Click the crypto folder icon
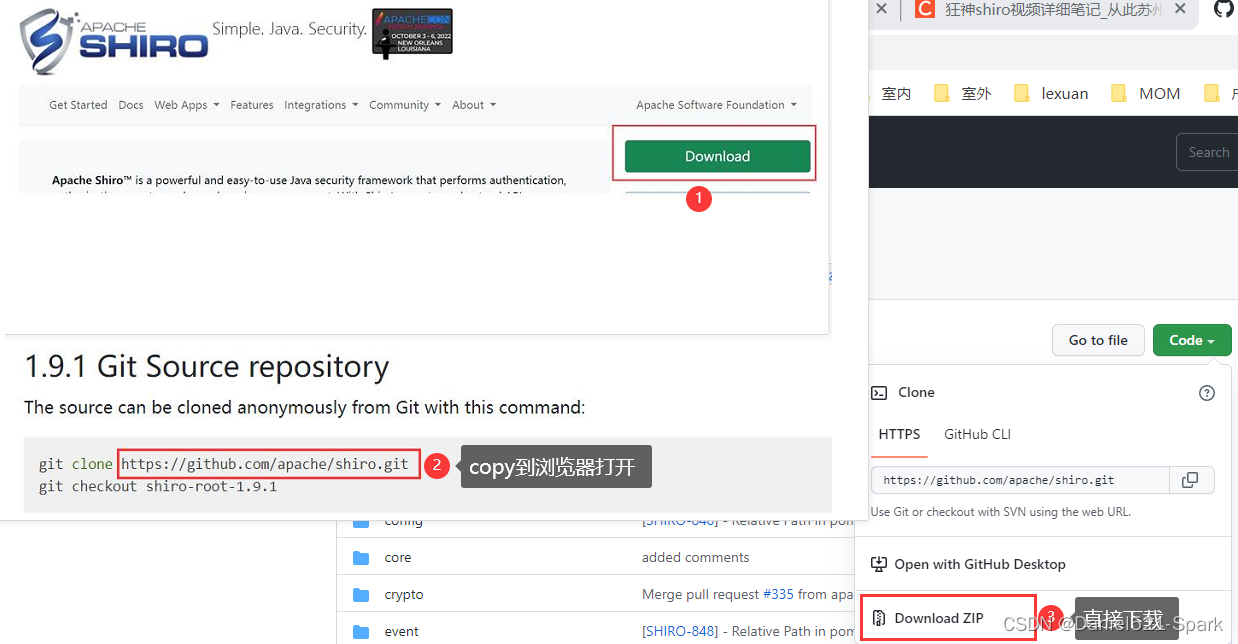 pyautogui.click(x=362, y=594)
